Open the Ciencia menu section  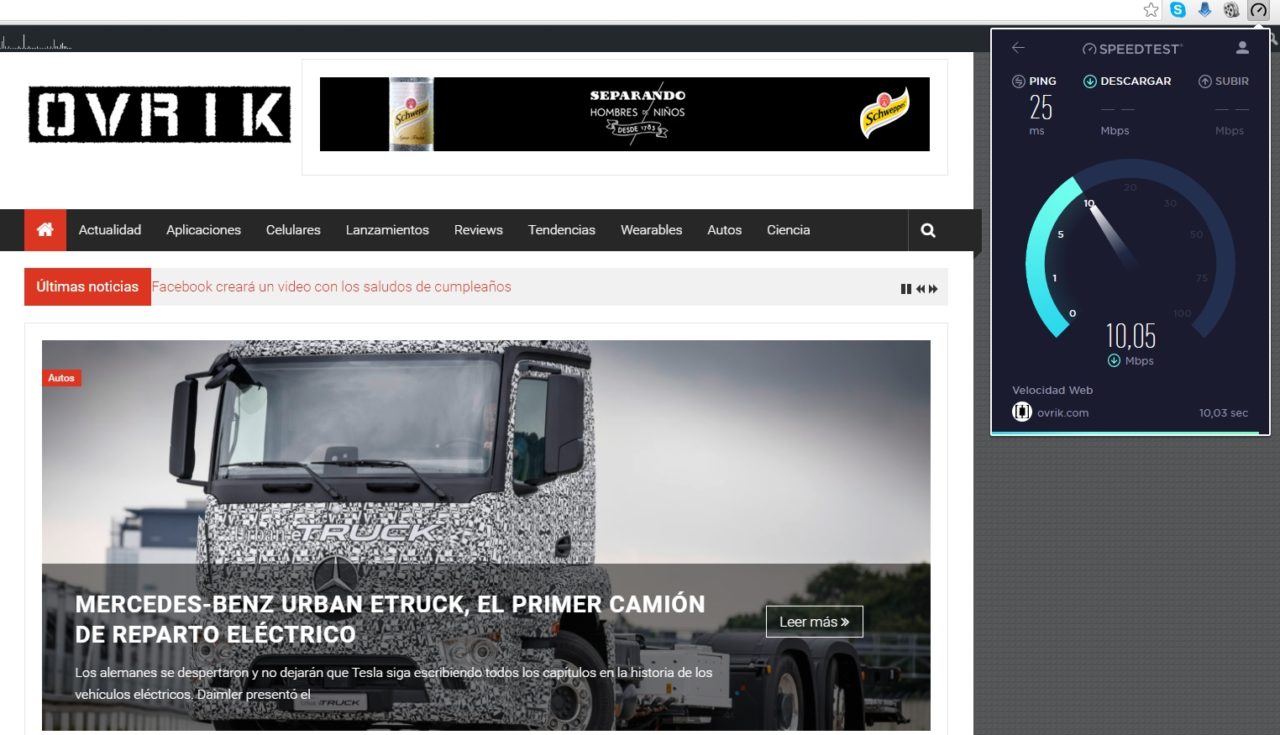tap(788, 230)
